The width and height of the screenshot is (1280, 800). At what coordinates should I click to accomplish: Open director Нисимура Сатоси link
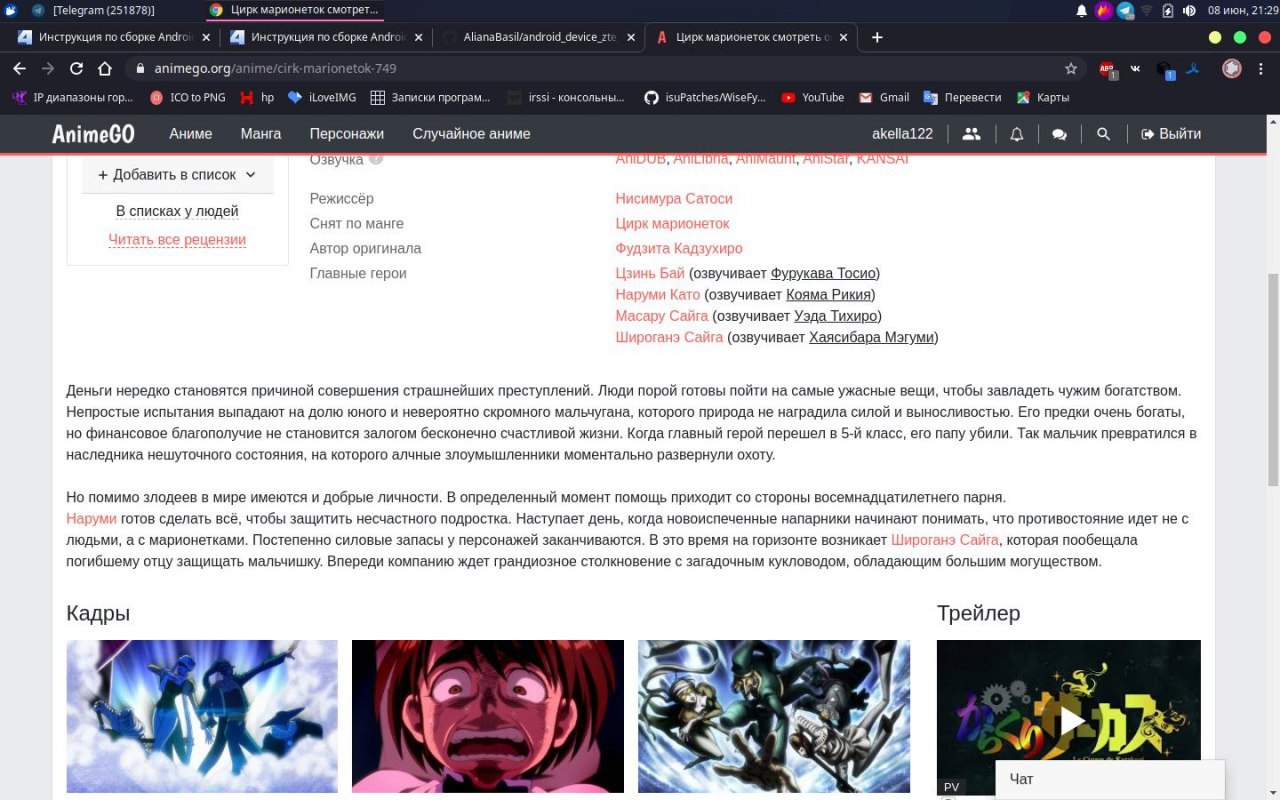tap(674, 199)
